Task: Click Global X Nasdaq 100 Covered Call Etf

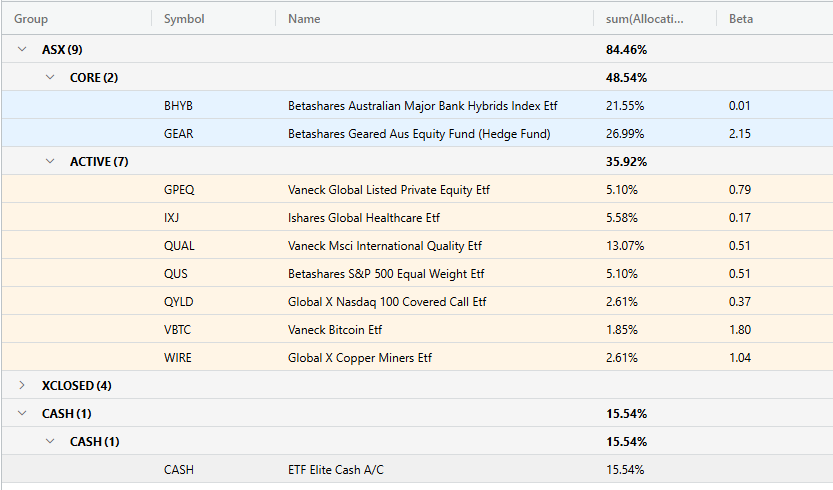Action: pos(387,302)
